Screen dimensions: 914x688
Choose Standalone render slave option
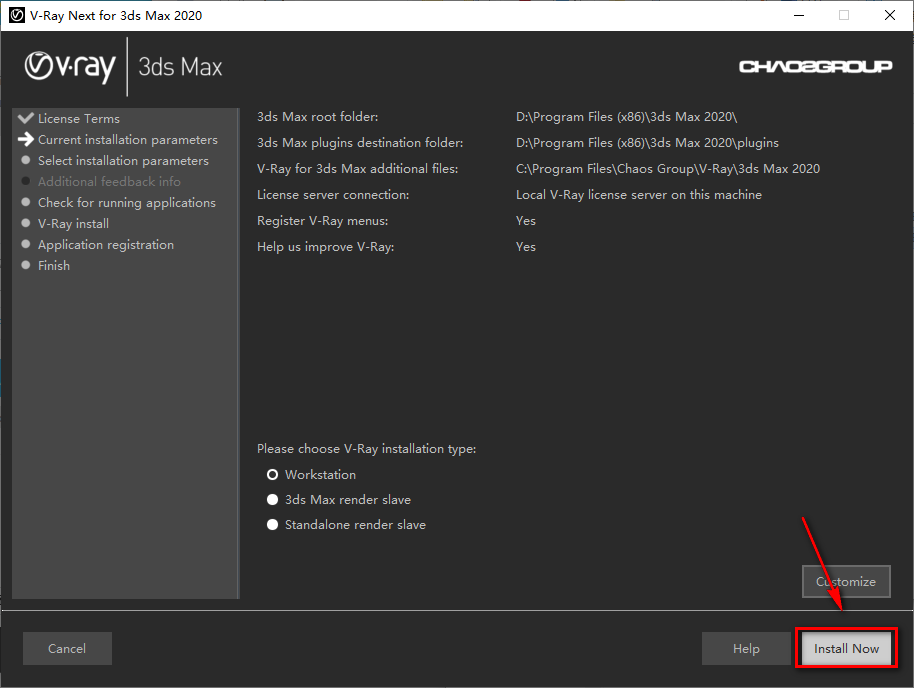tap(272, 524)
